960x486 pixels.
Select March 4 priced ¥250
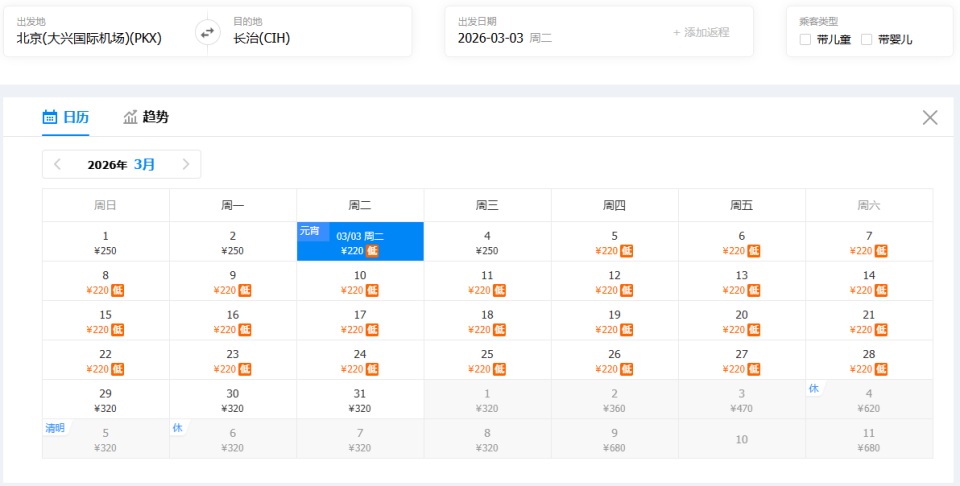487,242
